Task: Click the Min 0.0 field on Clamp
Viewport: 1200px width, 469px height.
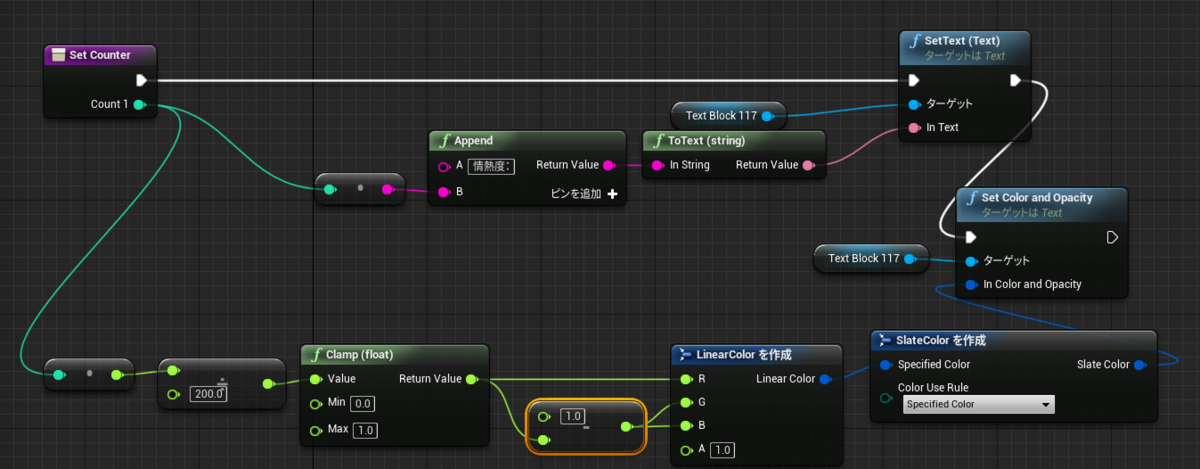Action: (363, 403)
